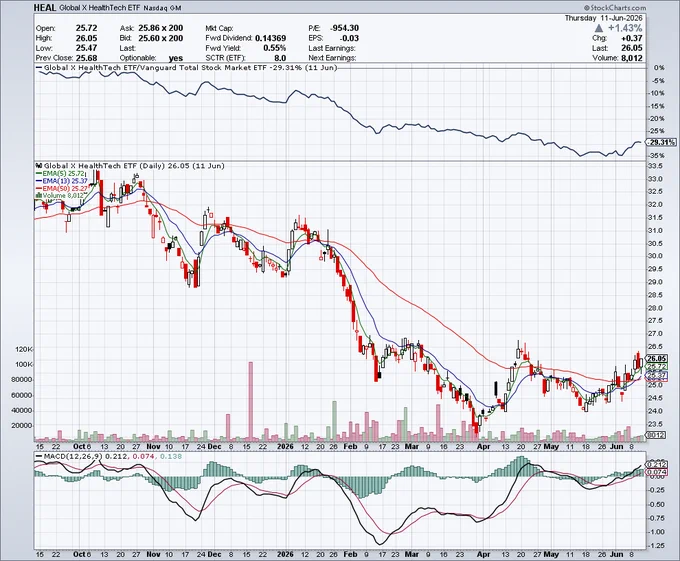Click the StockCharts.com copyright text
The width and height of the screenshot is (680, 561).
tap(615, 8)
